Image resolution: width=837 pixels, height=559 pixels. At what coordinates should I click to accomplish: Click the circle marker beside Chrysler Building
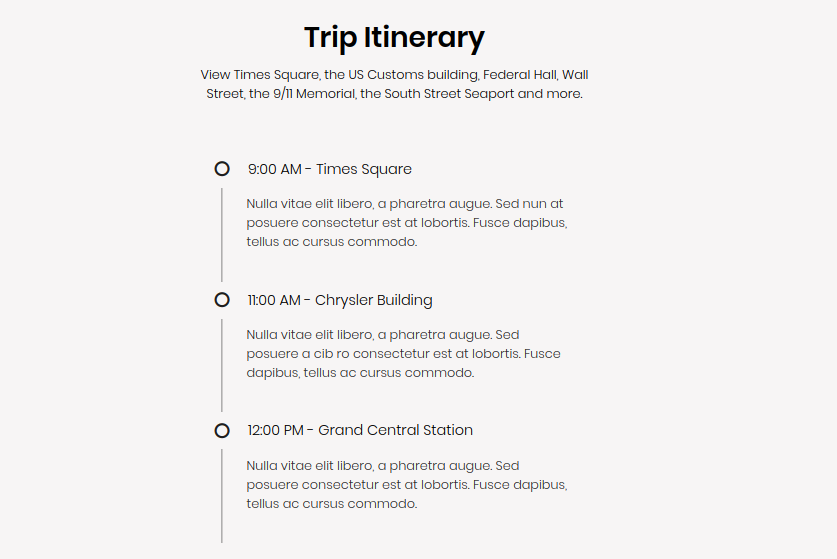(x=222, y=300)
